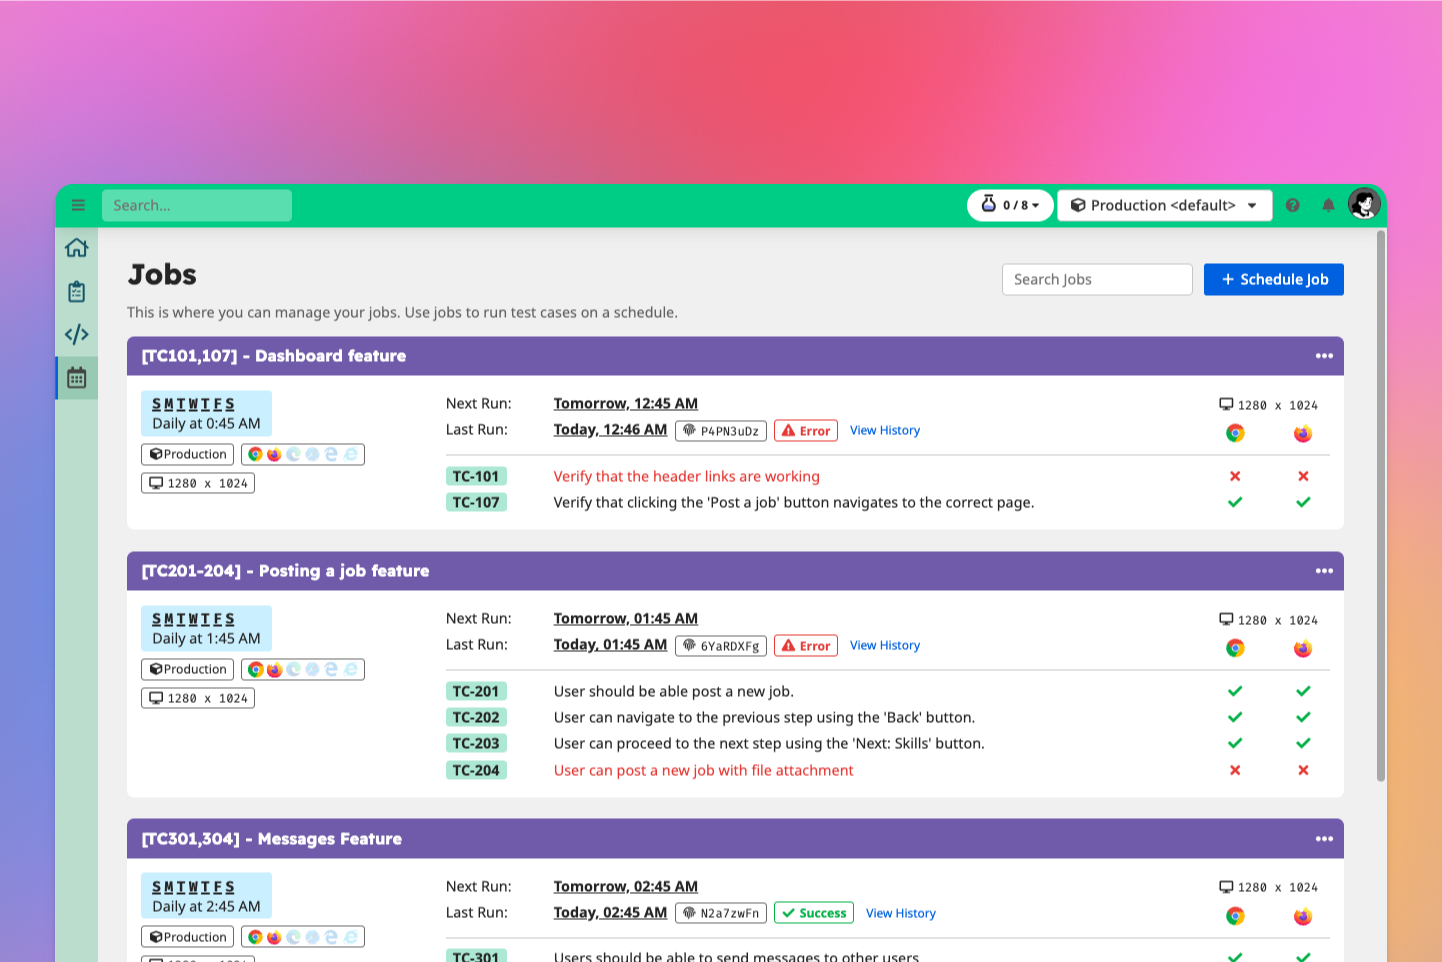Open the user avatar profile
Image resolution: width=1442 pixels, height=962 pixels.
tap(1364, 204)
